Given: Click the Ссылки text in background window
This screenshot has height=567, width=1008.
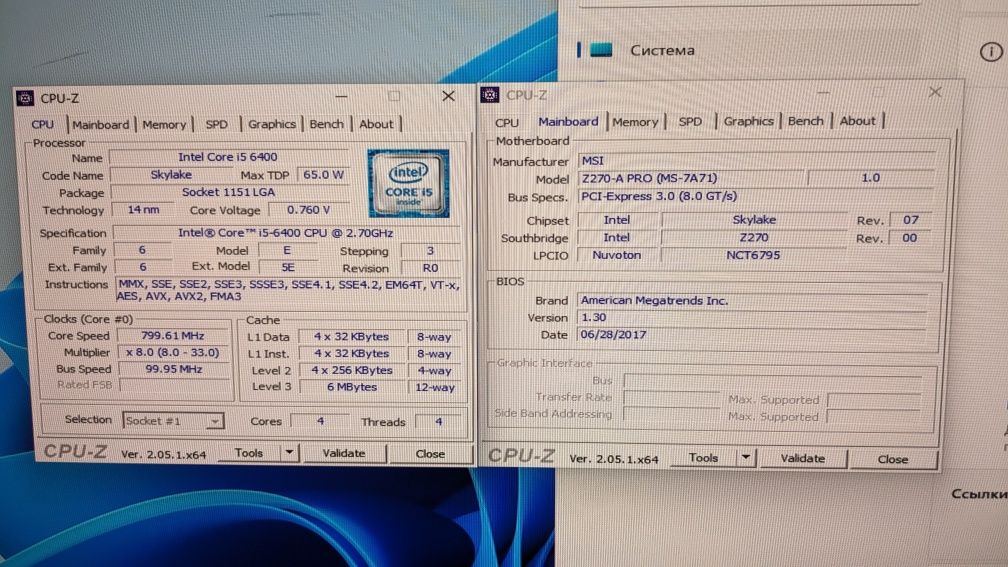Looking at the screenshot, I should 978,494.
